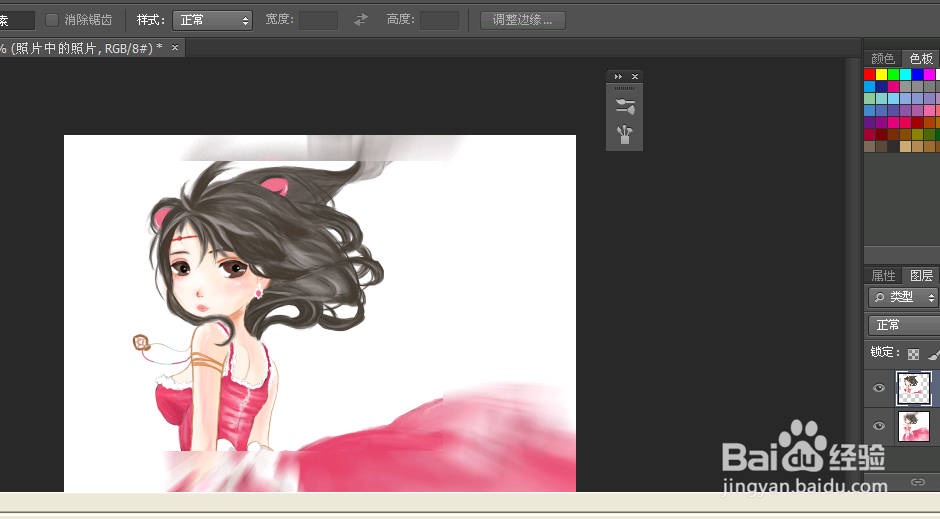
Task: Swap width and height with the arrows icon
Action: pos(360,20)
